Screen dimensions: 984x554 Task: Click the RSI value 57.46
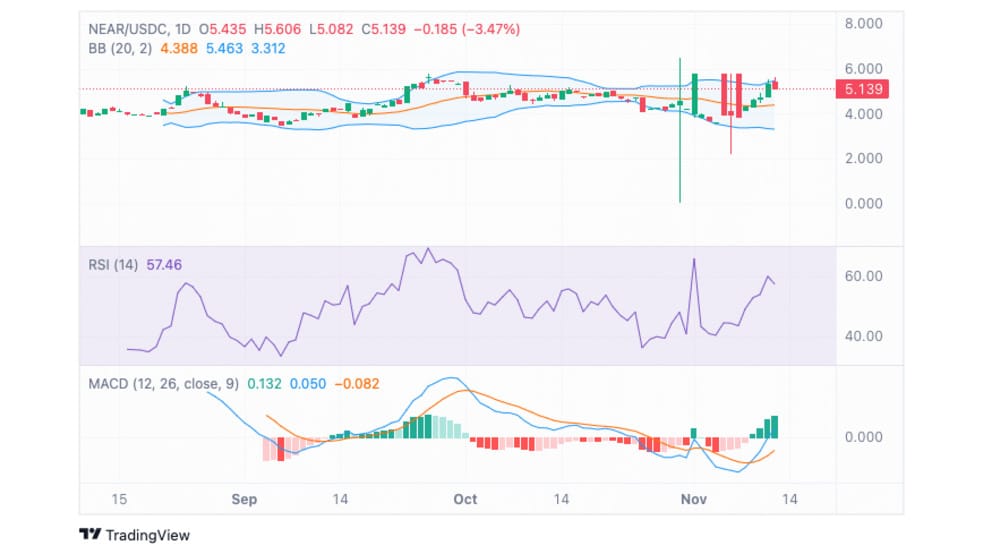tap(164, 265)
